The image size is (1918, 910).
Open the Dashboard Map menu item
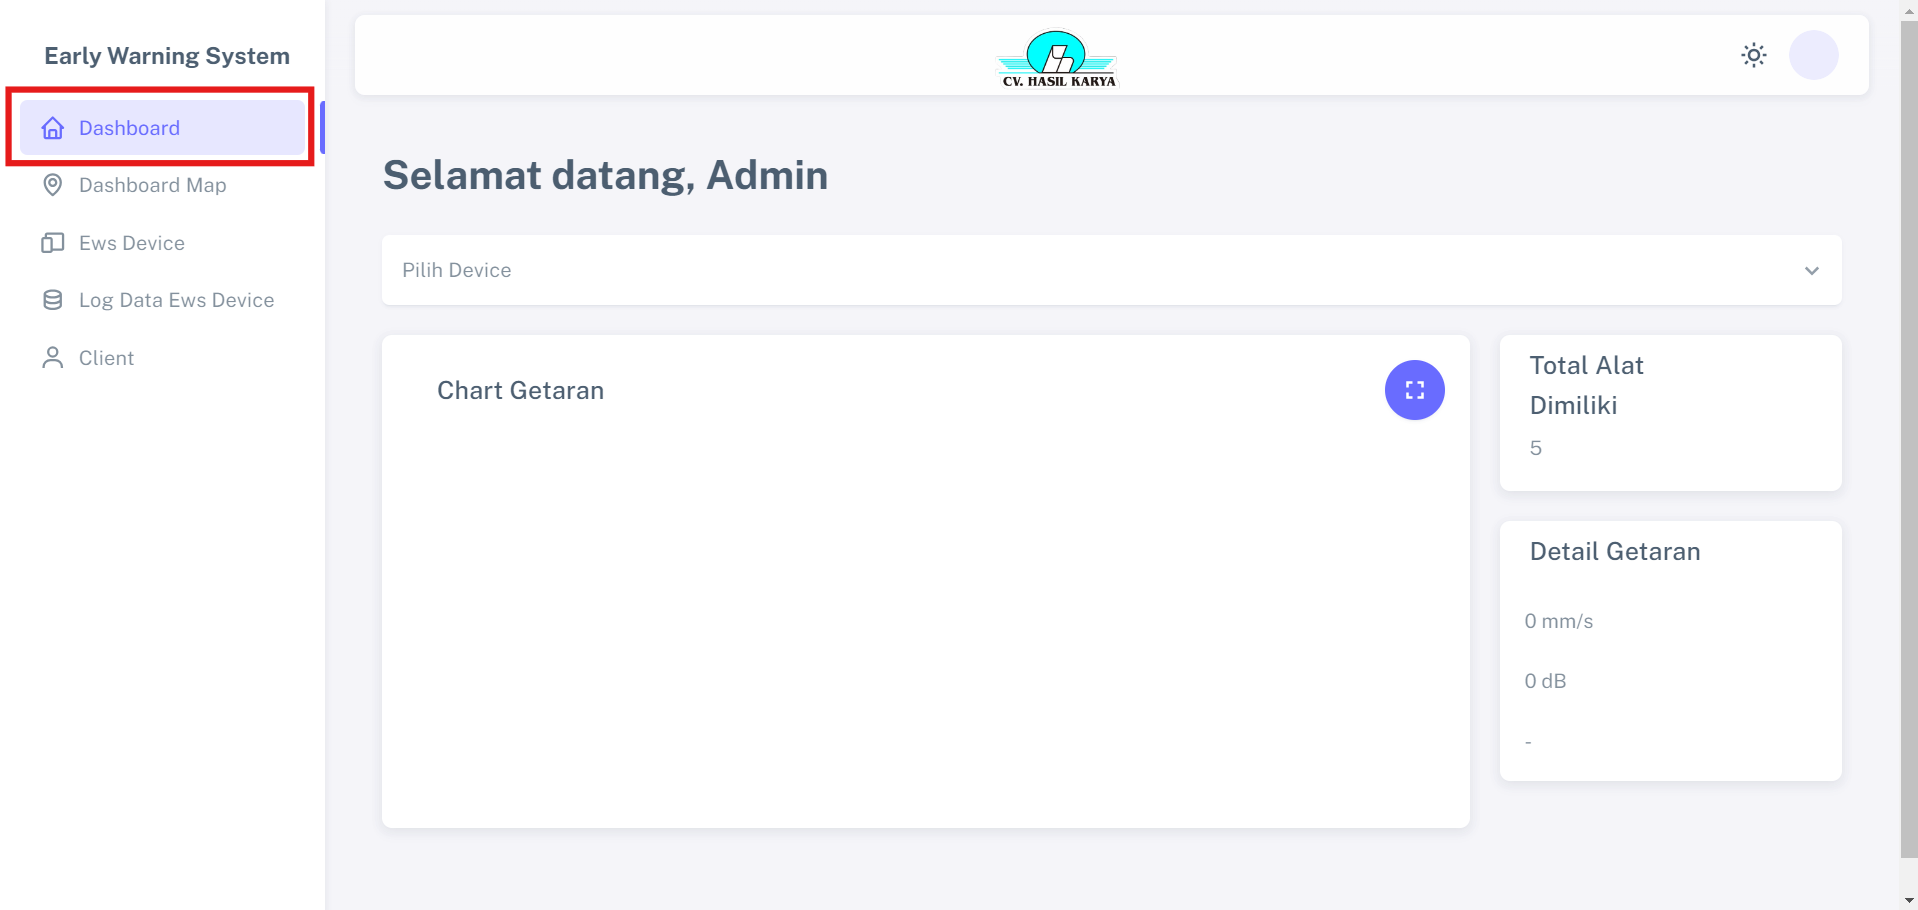coord(152,185)
